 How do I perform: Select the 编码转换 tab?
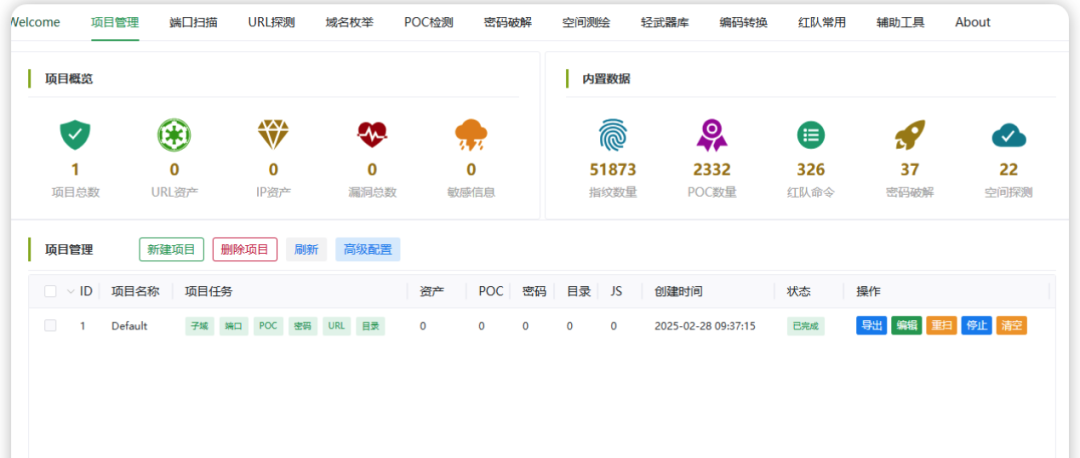point(743,22)
